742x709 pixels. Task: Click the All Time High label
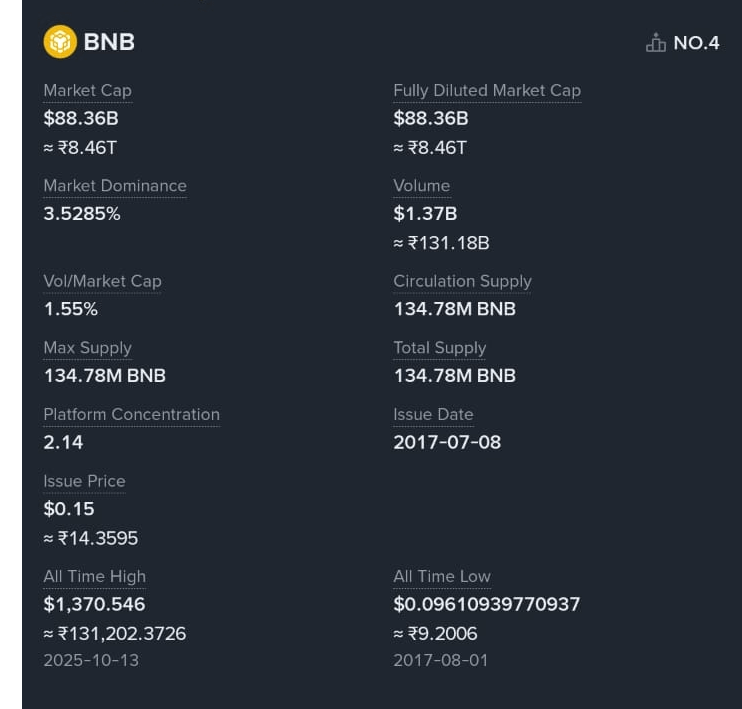[x=95, y=576]
